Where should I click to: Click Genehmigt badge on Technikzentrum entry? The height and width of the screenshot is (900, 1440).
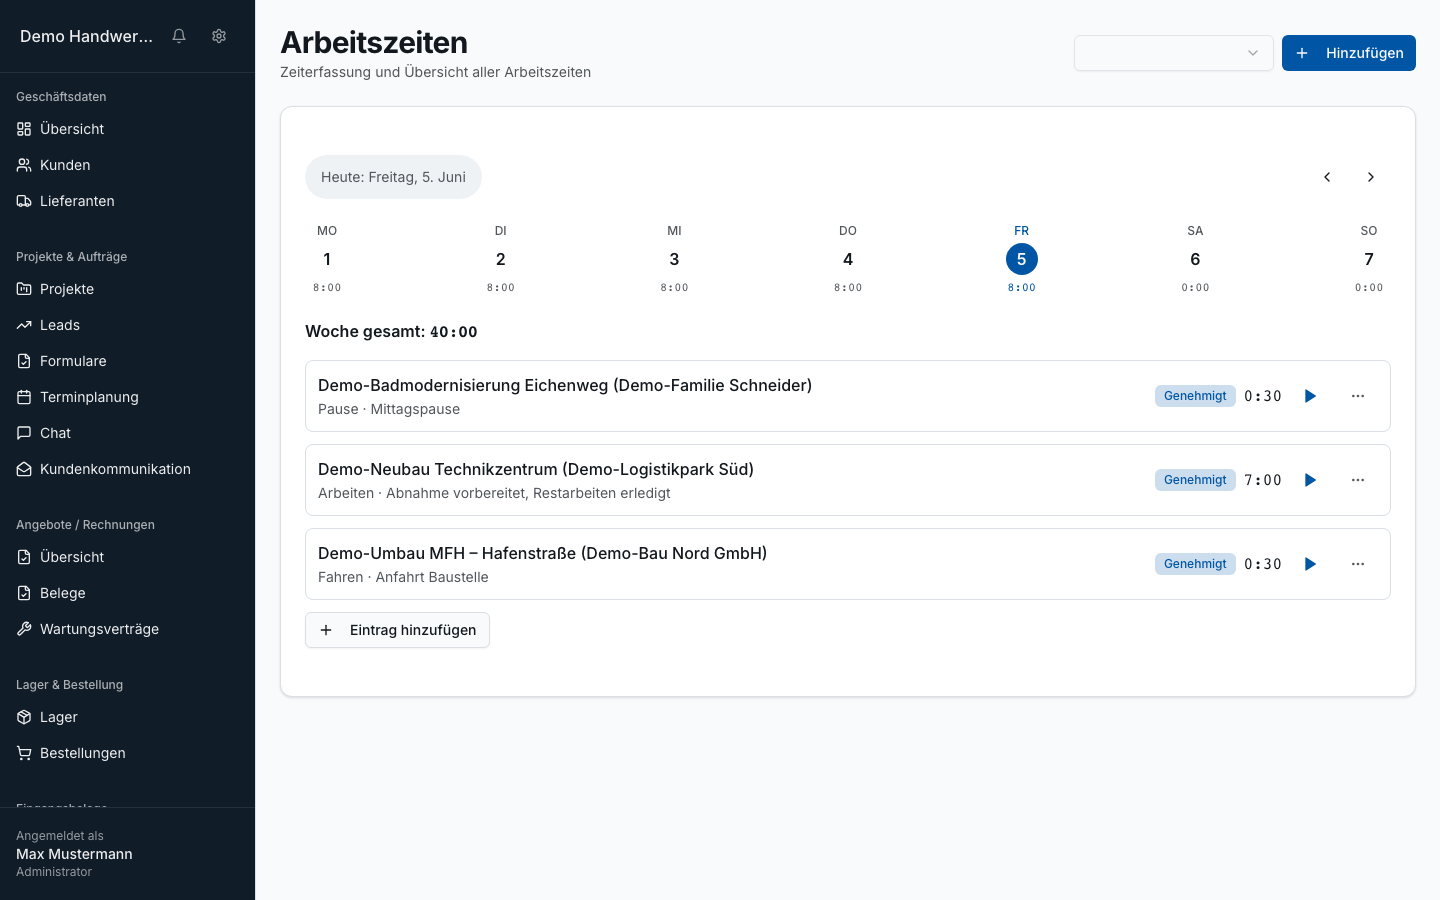pyautogui.click(x=1195, y=480)
